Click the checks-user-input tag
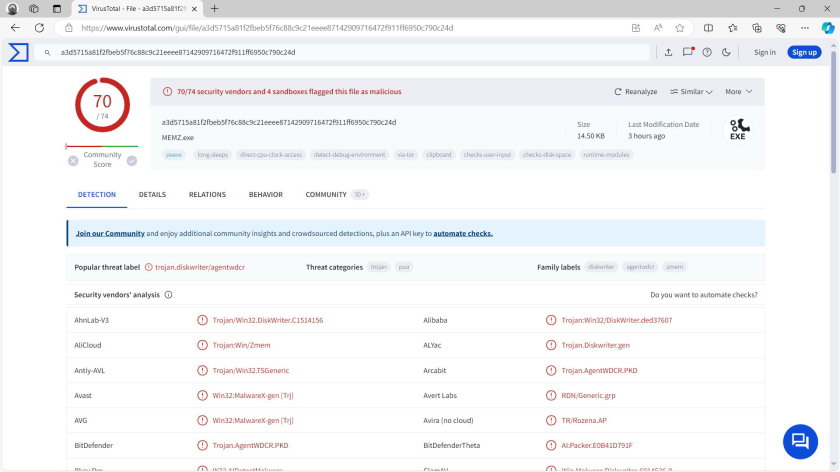 (488, 155)
